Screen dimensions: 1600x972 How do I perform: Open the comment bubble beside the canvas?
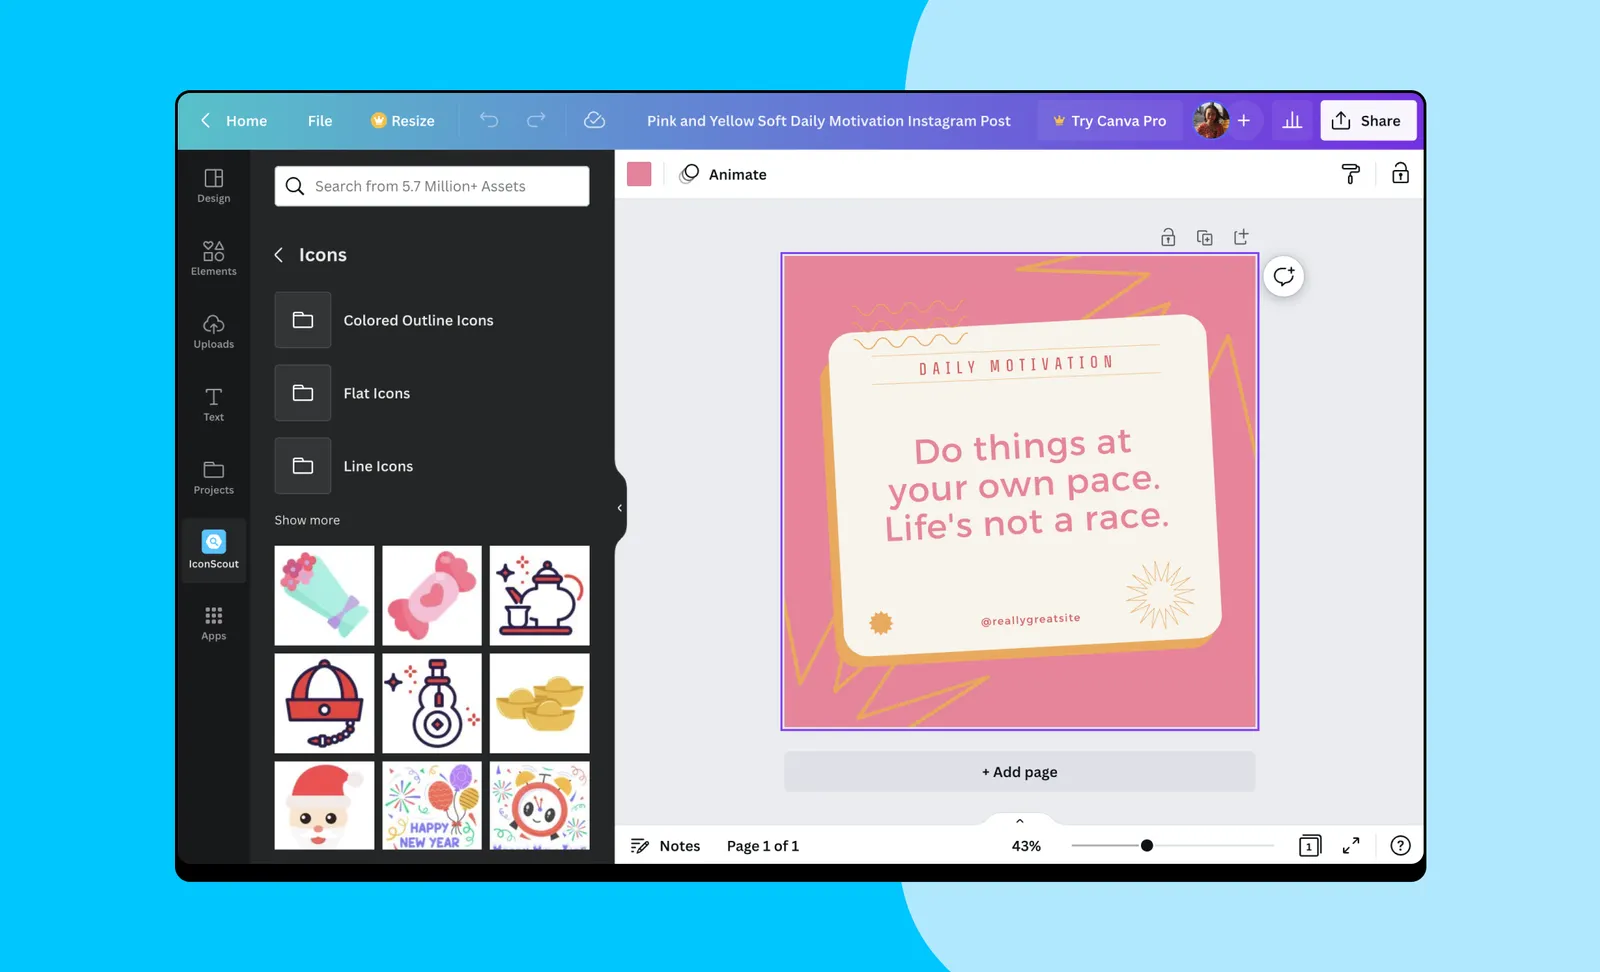[x=1283, y=276]
